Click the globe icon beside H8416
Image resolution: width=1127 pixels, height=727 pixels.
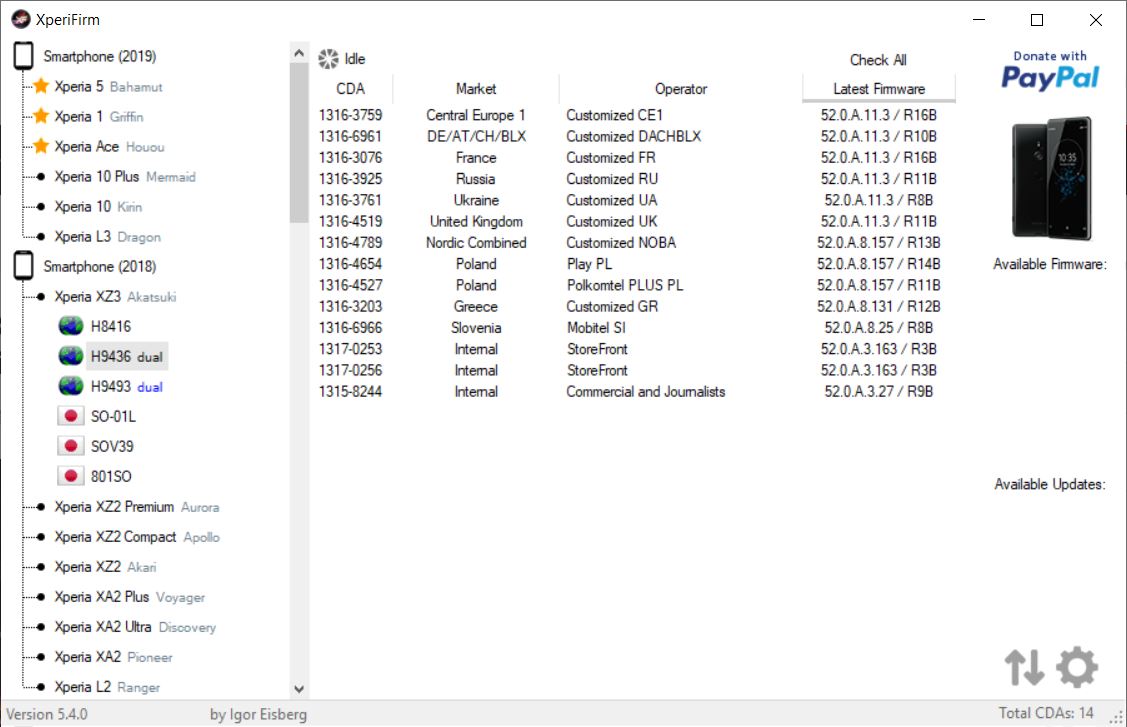(70, 326)
